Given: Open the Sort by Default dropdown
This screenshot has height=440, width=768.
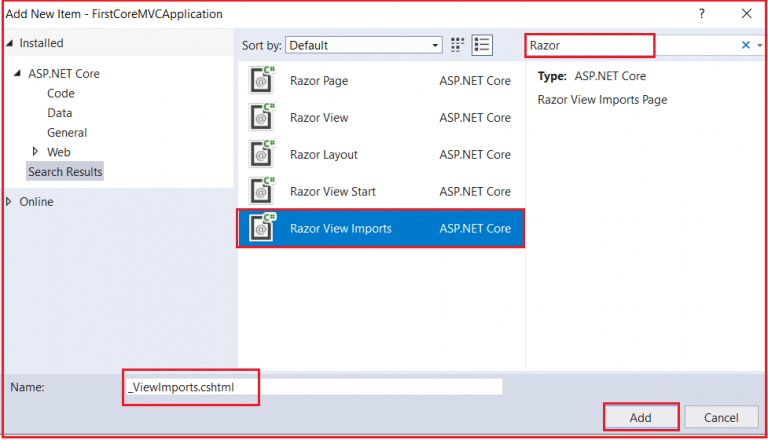Looking at the screenshot, I should coord(364,45).
